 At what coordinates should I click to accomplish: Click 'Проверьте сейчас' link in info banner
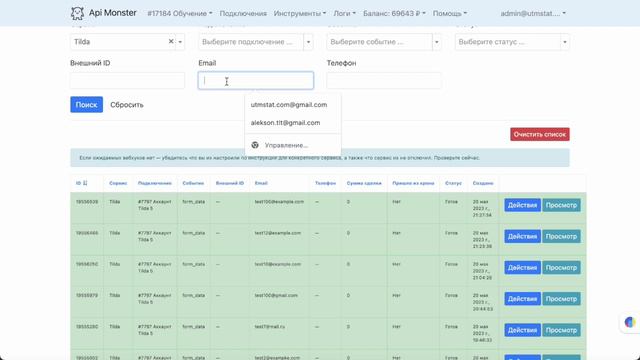click(x=457, y=158)
